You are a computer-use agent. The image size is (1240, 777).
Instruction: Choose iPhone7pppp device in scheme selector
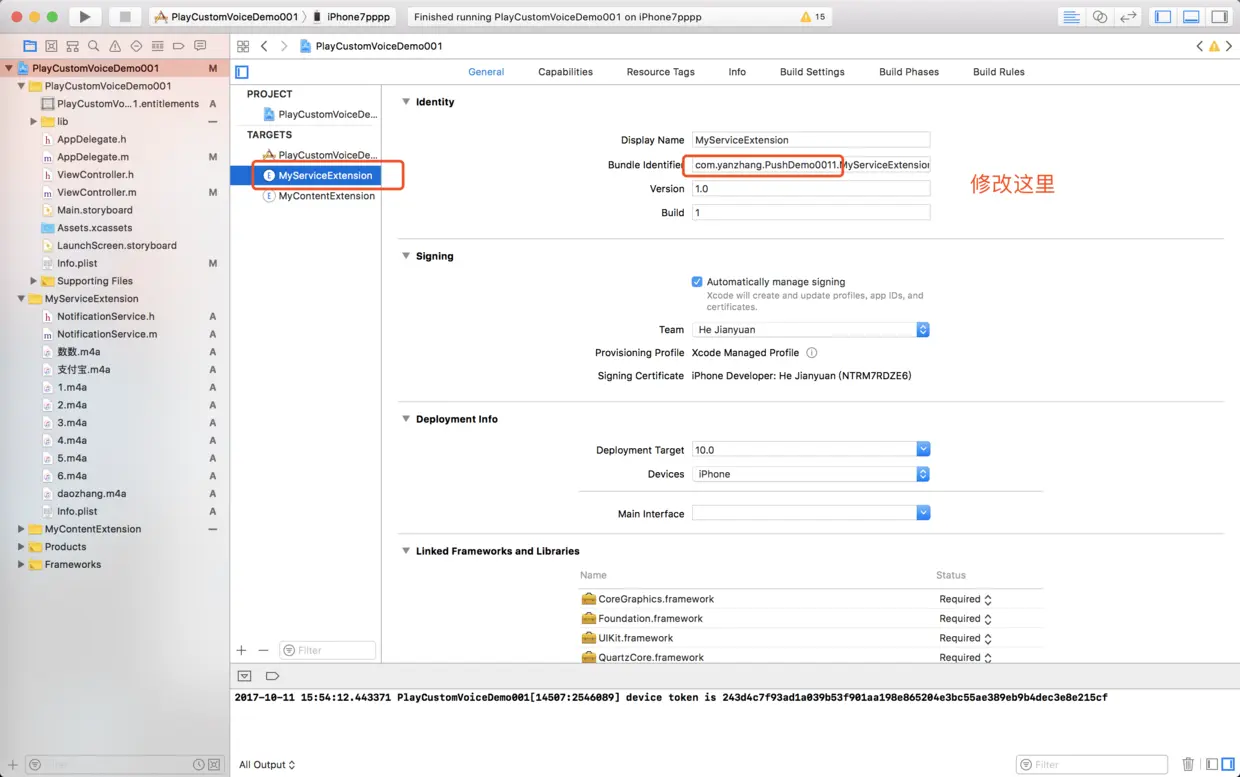(x=351, y=17)
